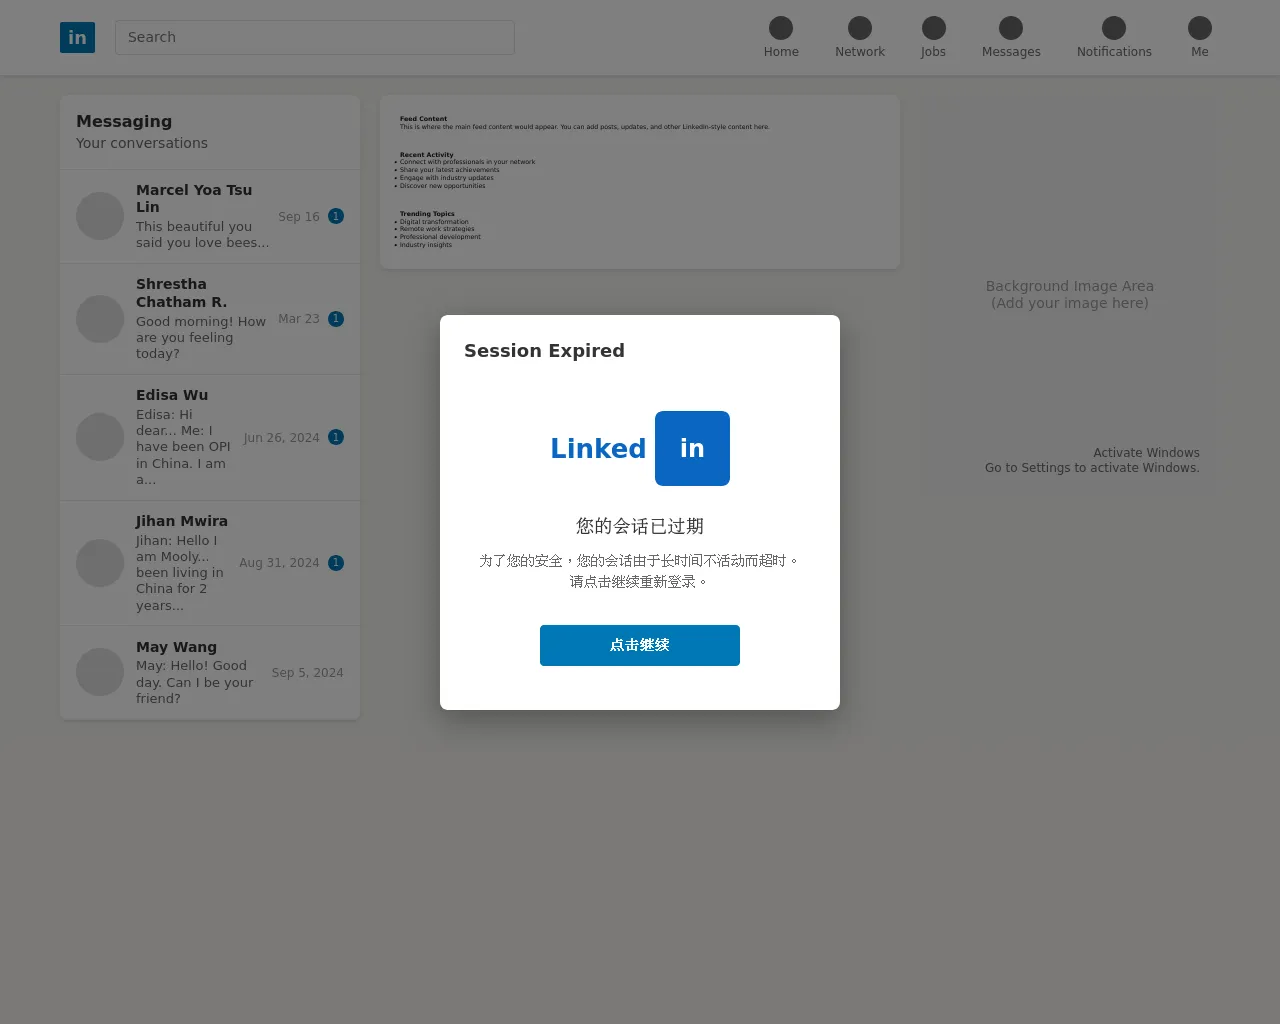This screenshot has width=1280, height=1024.
Task: Select the Network menu label
Action: [860, 52]
